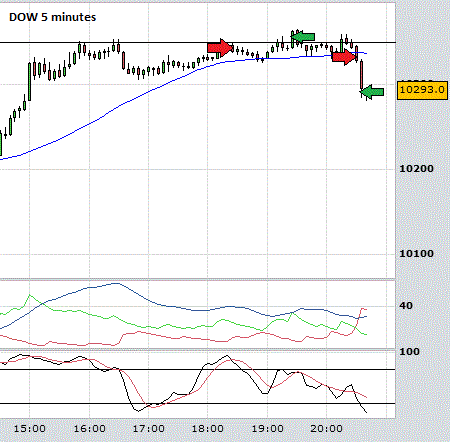Screen dimensions: 450x442
Task: Click the 19:00 time axis label
Action: pos(267,429)
